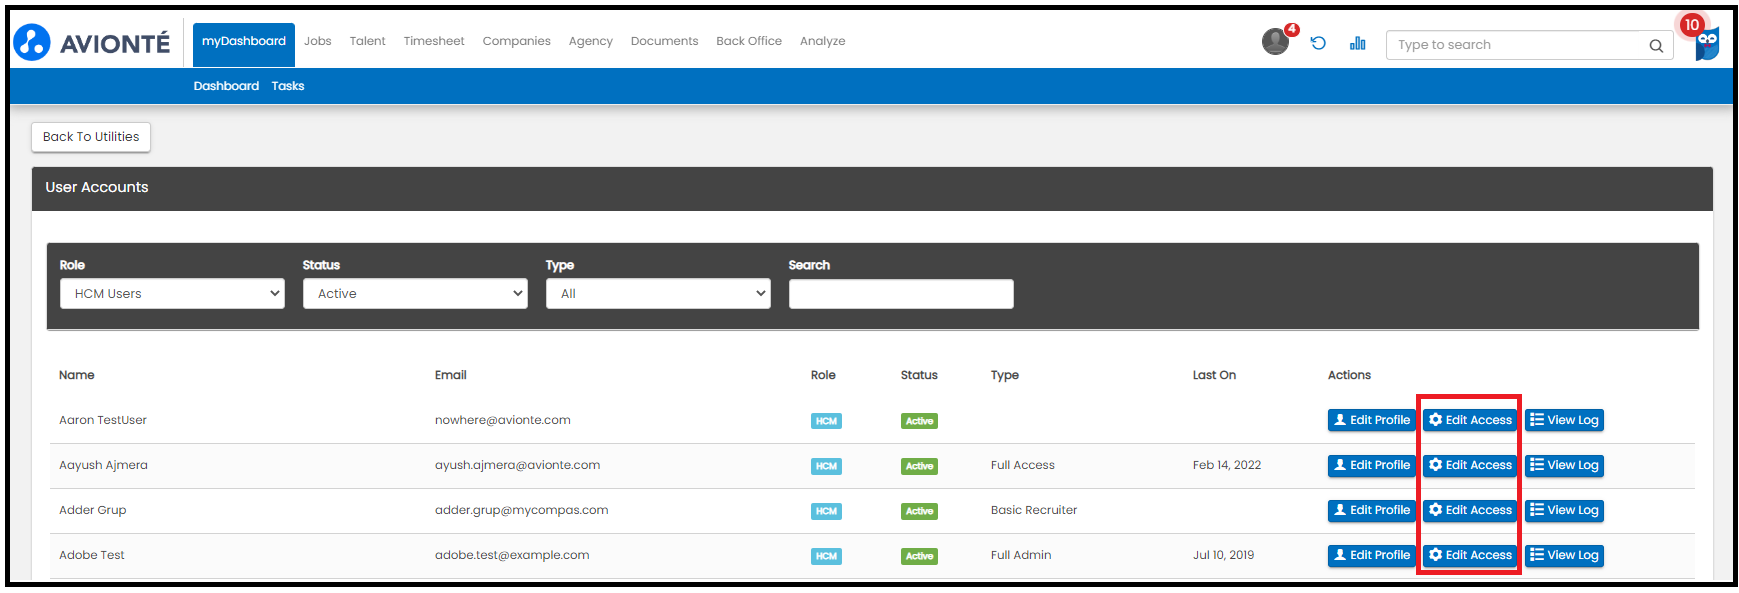Open the bar chart analytics icon
This screenshot has width=1739, height=593.
click(x=1357, y=43)
